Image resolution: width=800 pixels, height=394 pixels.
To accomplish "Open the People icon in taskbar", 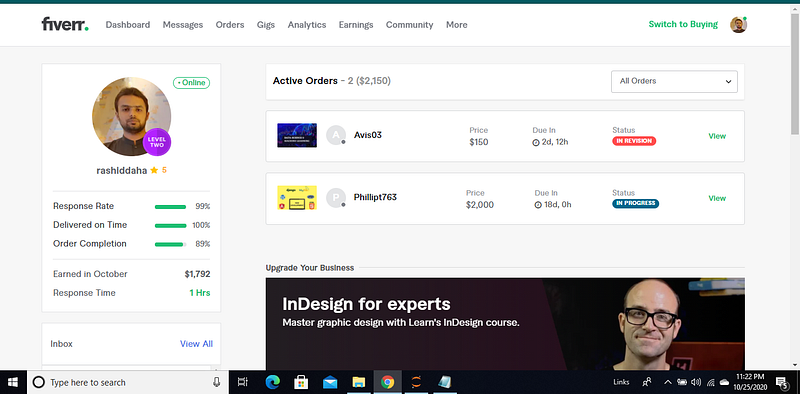I will point(647,382).
